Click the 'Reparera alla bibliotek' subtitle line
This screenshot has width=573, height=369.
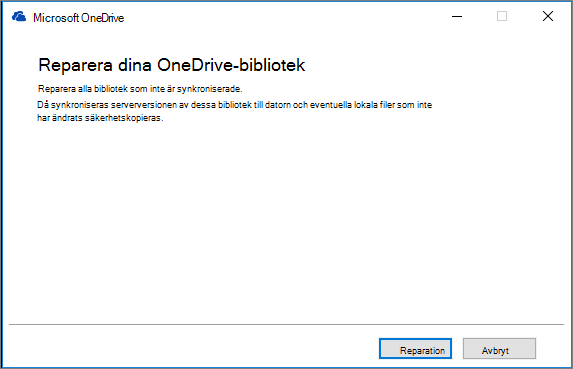[x=140, y=89]
